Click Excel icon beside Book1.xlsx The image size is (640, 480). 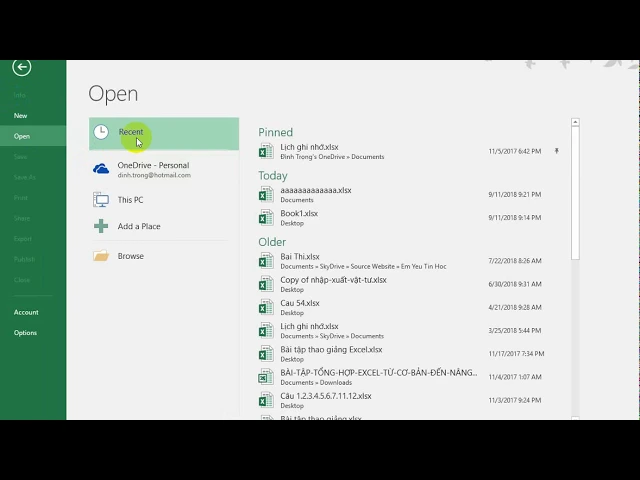click(265, 217)
